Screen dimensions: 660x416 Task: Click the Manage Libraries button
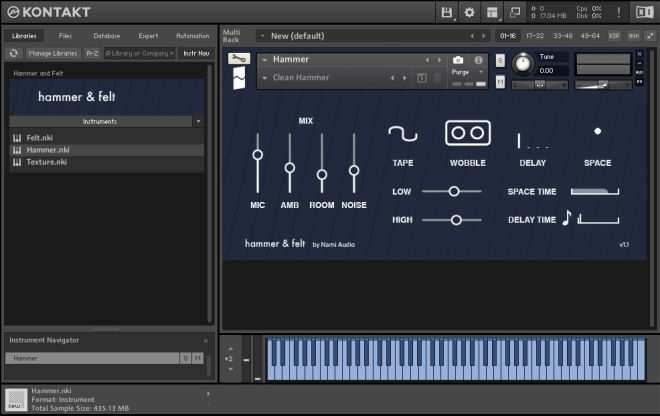[x=53, y=53]
